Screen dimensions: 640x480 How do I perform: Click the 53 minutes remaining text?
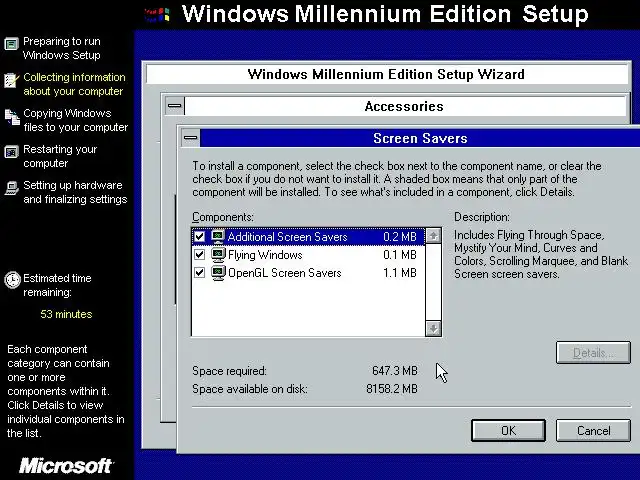(66, 314)
